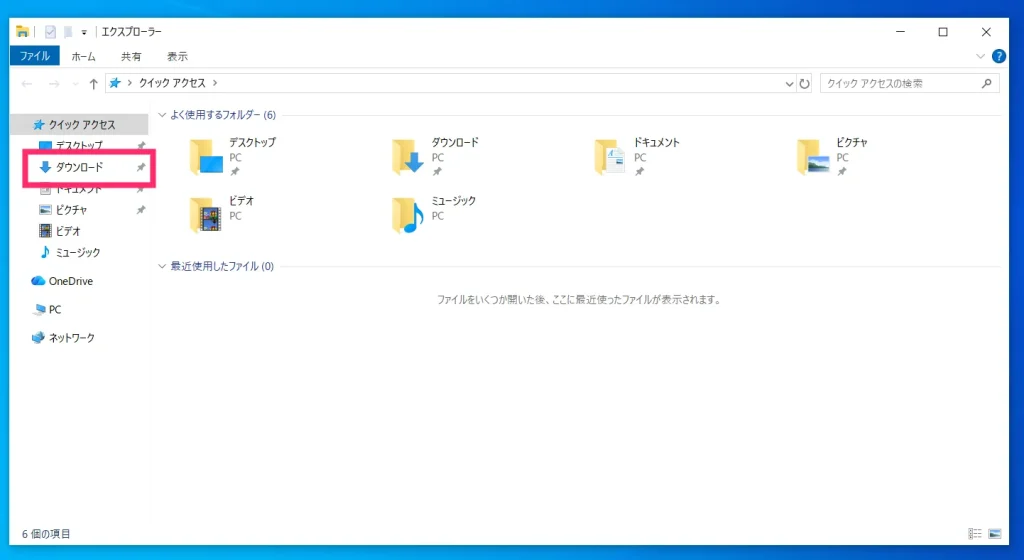Open the Documents folder icon in main pane

click(x=611, y=157)
